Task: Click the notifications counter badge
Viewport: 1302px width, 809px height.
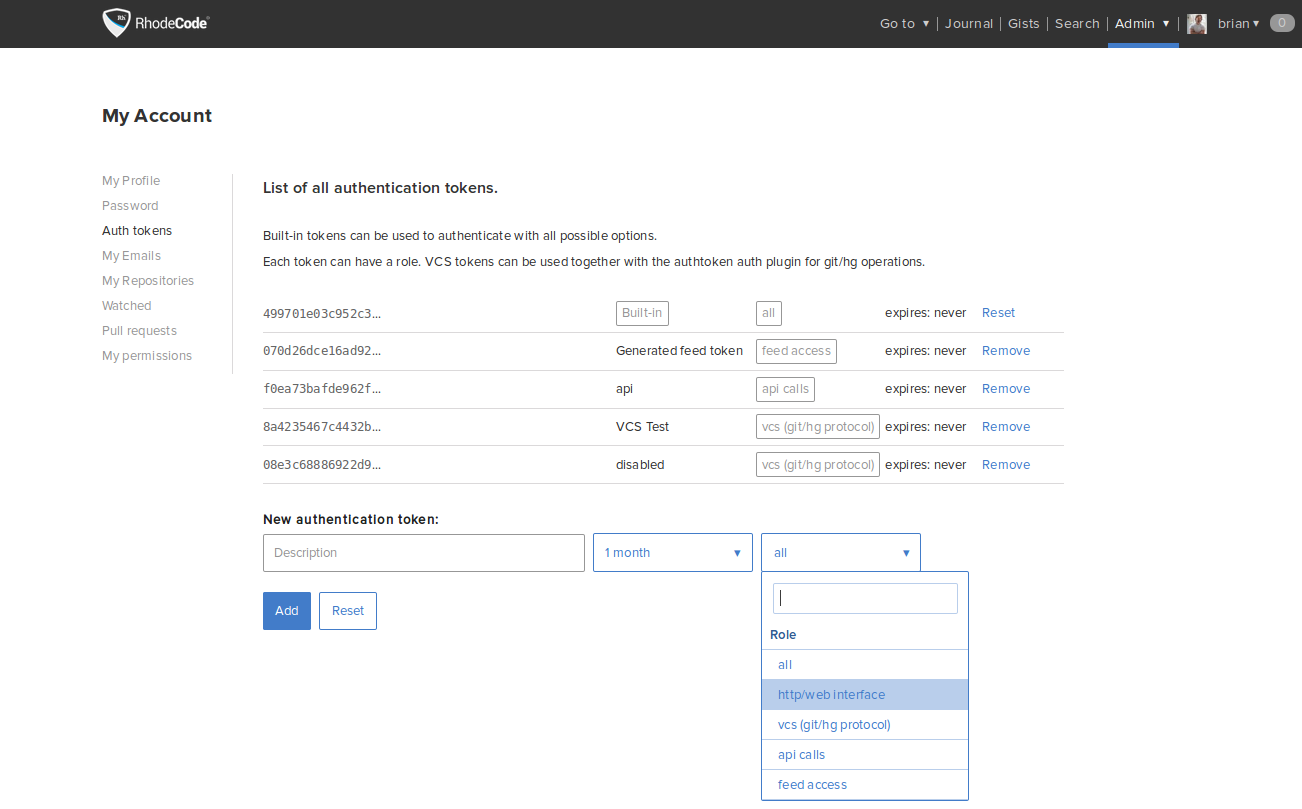Action: (x=1281, y=23)
